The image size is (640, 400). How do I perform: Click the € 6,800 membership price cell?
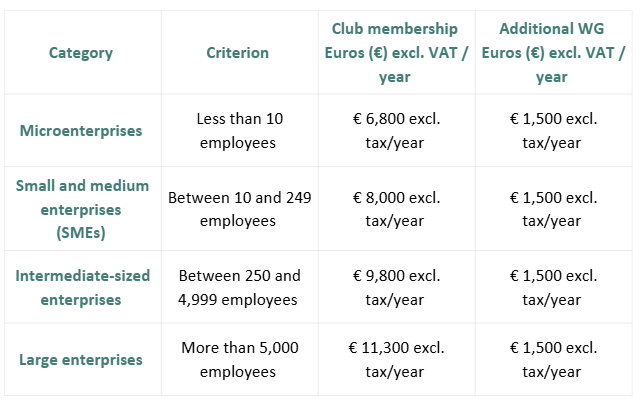[x=395, y=131]
